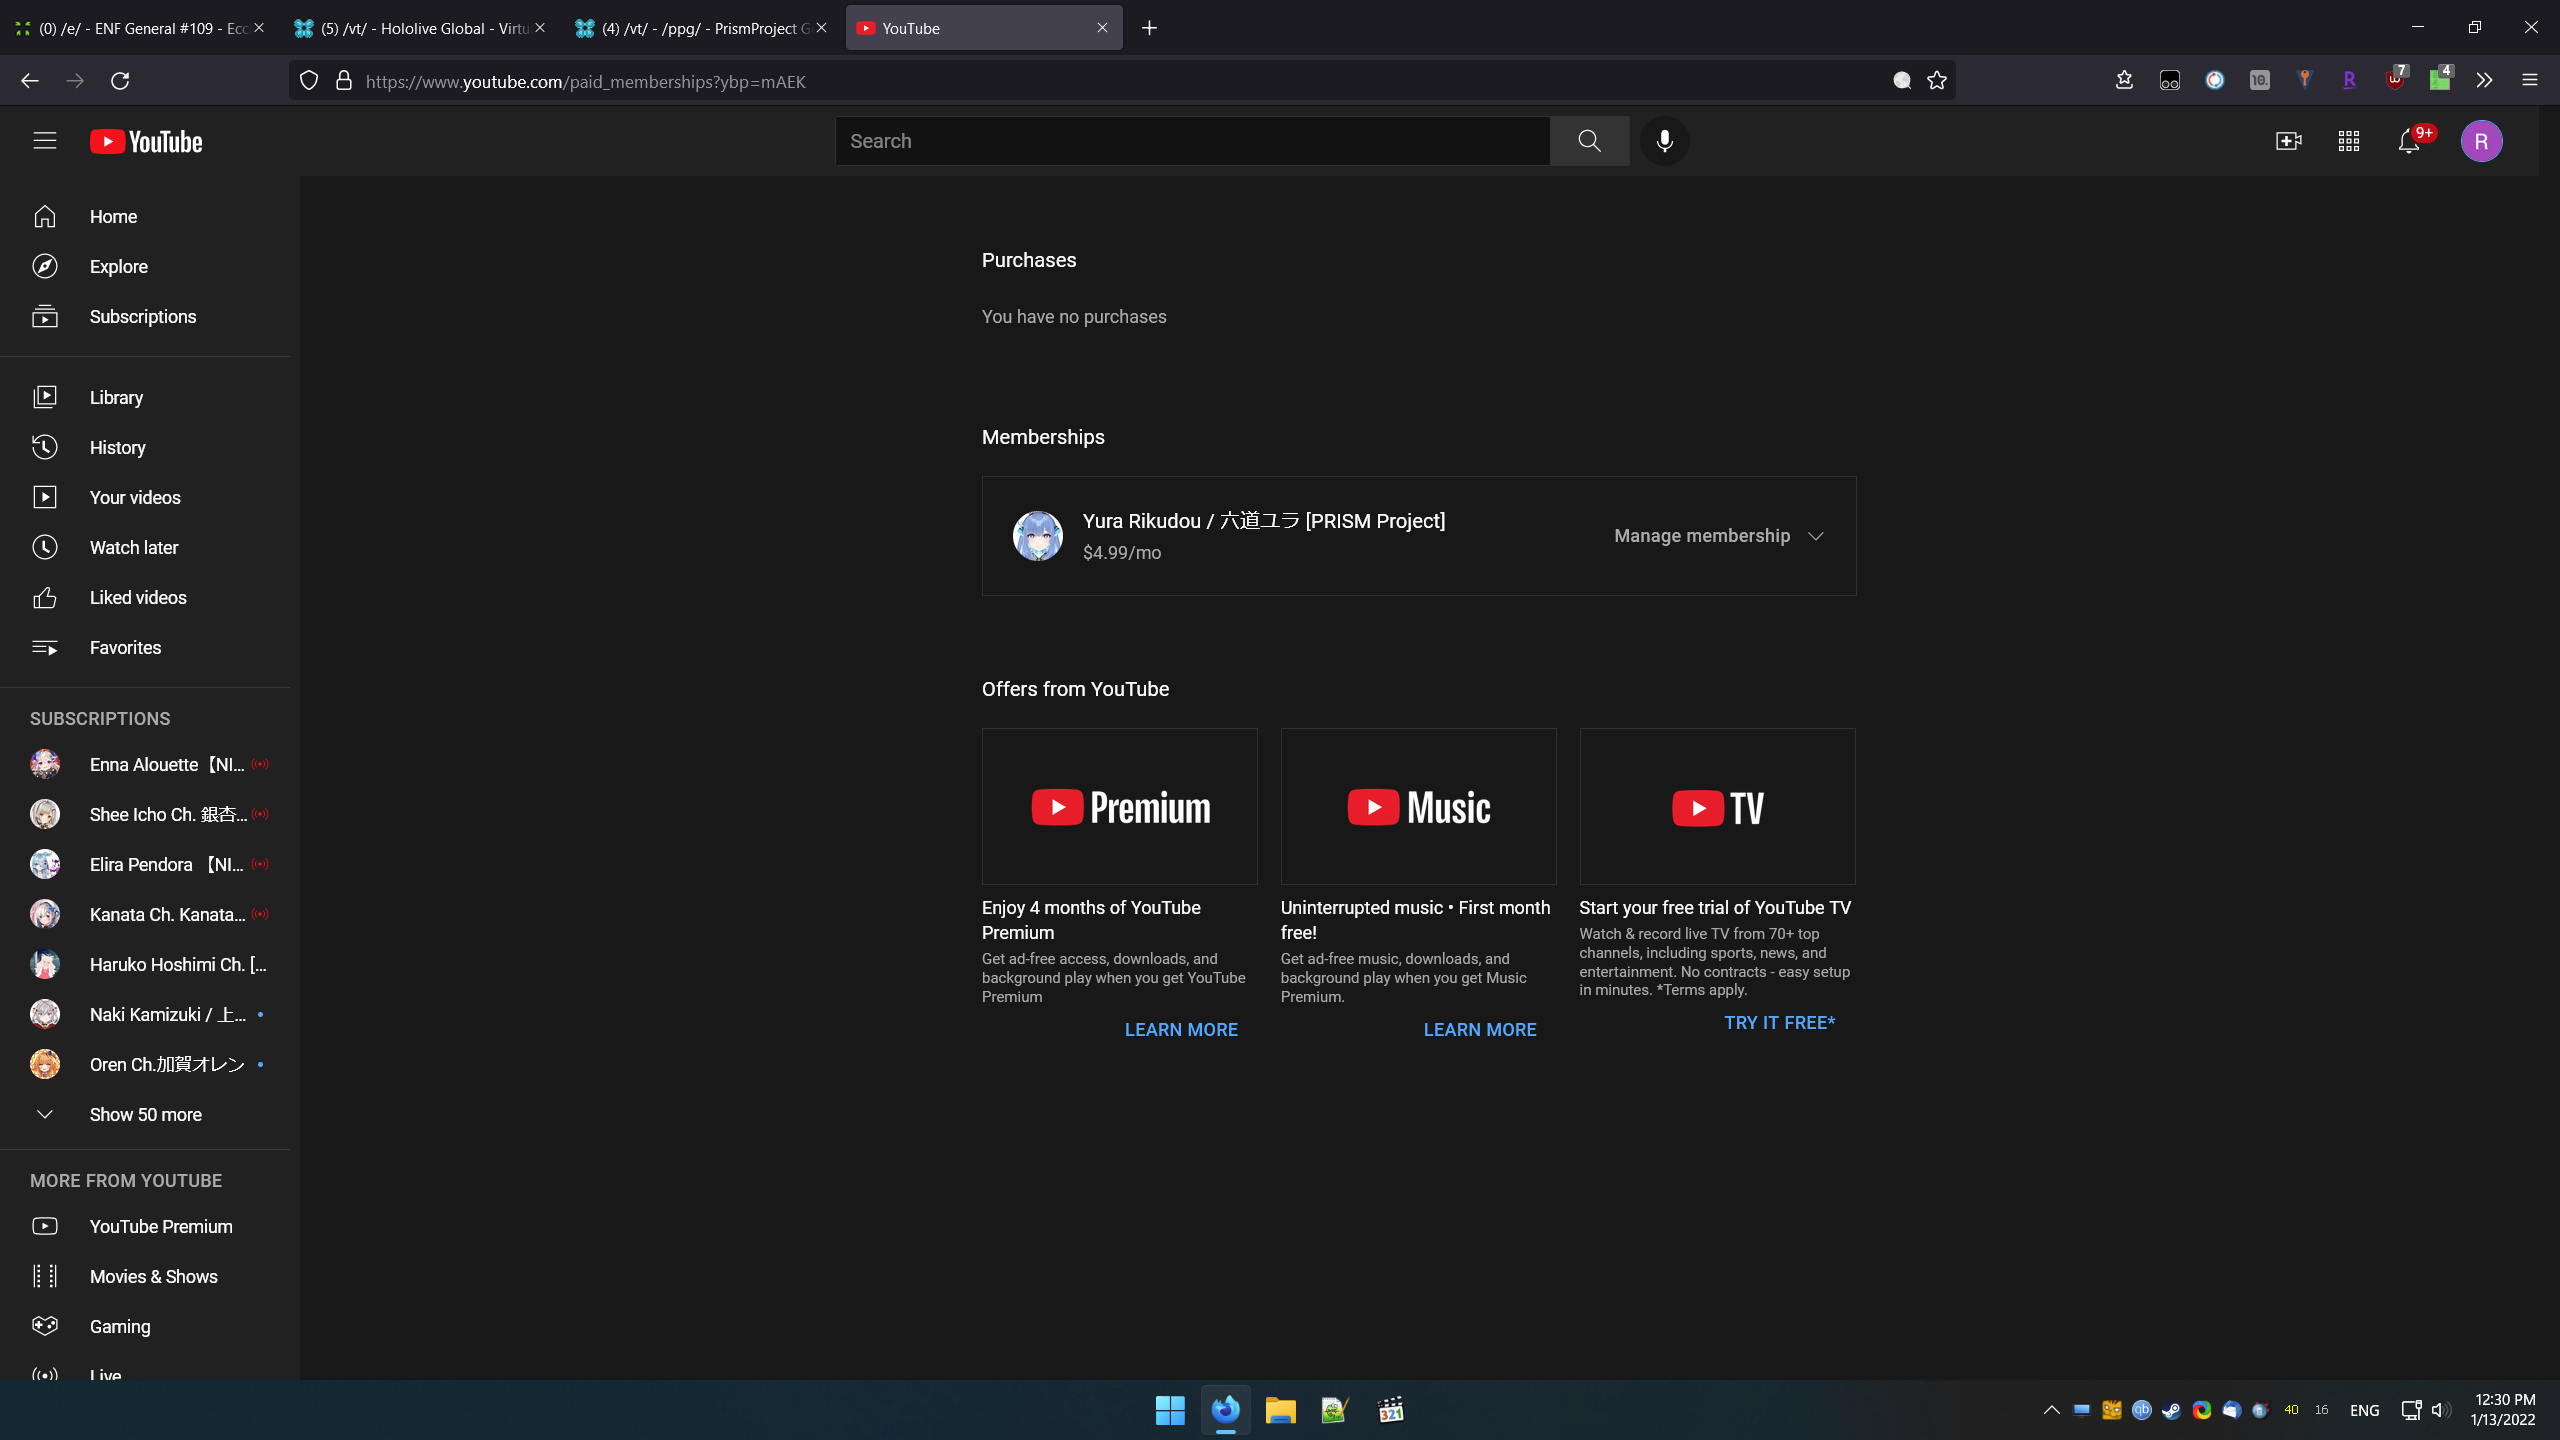Image resolution: width=2560 pixels, height=1440 pixels.
Task: Click the YouTube hamburger guide menu icon
Action: click(44, 141)
